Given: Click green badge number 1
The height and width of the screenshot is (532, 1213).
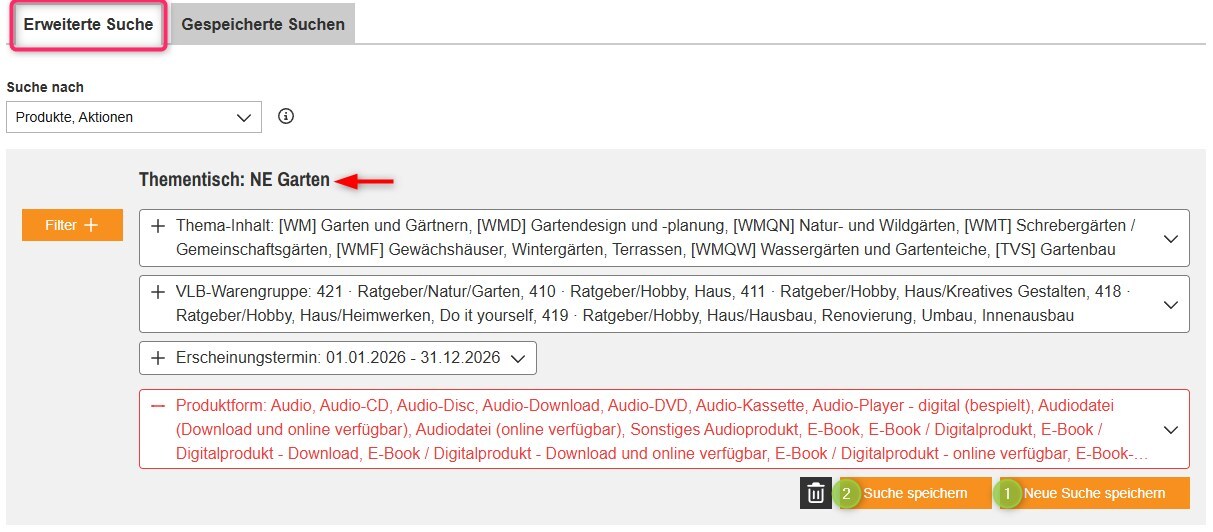Looking at the screenshot, I should [1008, 493].
